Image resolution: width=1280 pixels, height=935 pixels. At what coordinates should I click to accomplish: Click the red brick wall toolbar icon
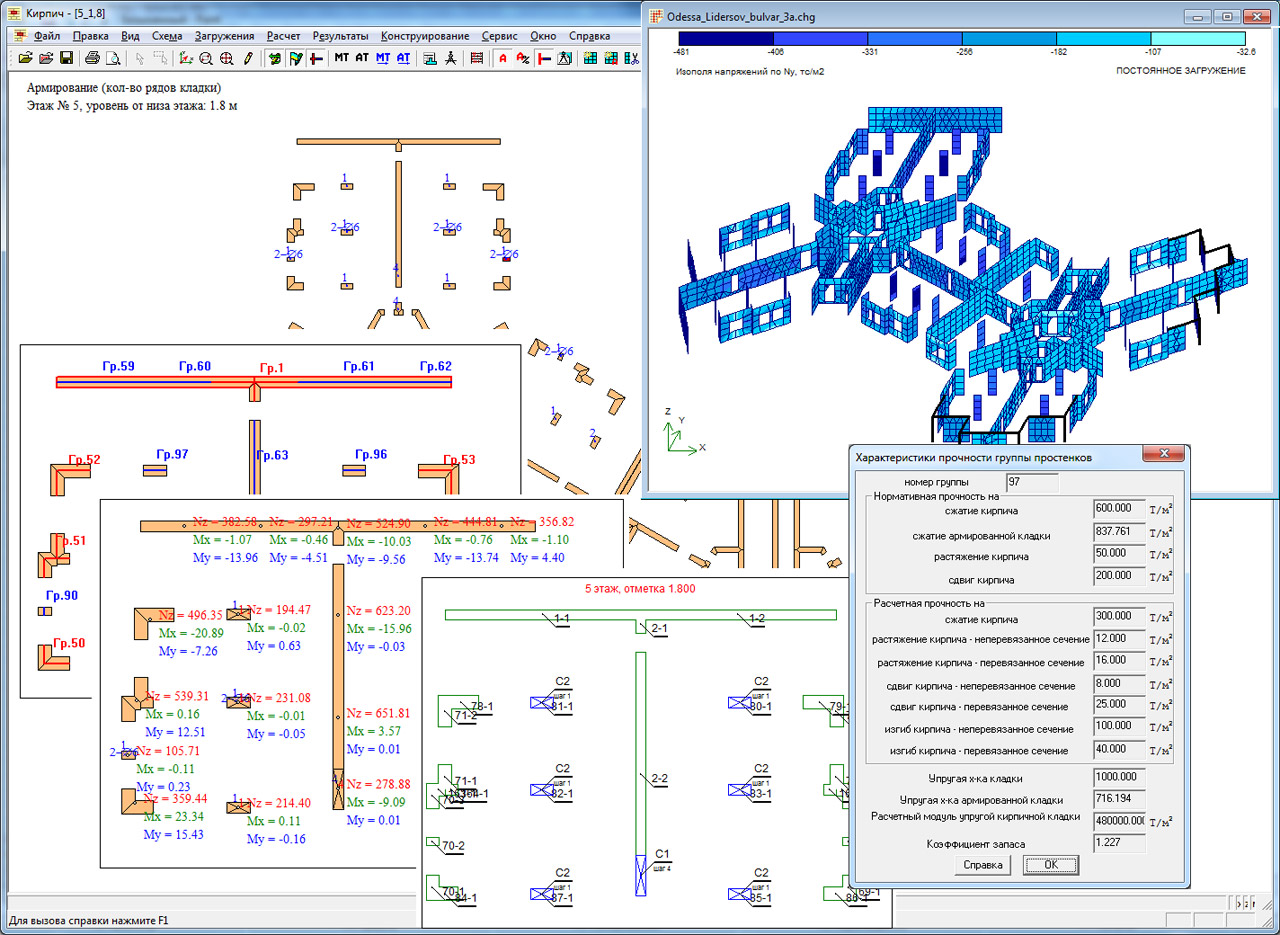click(x=477, y=58)
